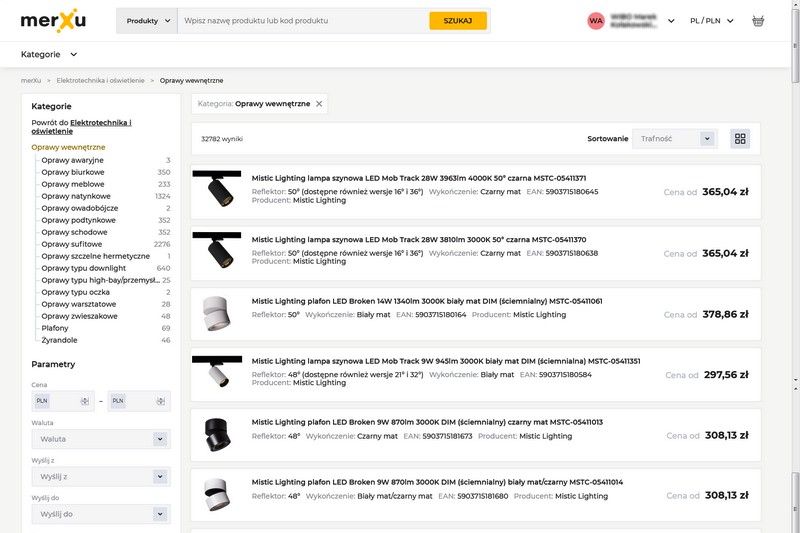Select Oprawy typu high-bay category
This screenshot has width=800, height=533.
101,280
